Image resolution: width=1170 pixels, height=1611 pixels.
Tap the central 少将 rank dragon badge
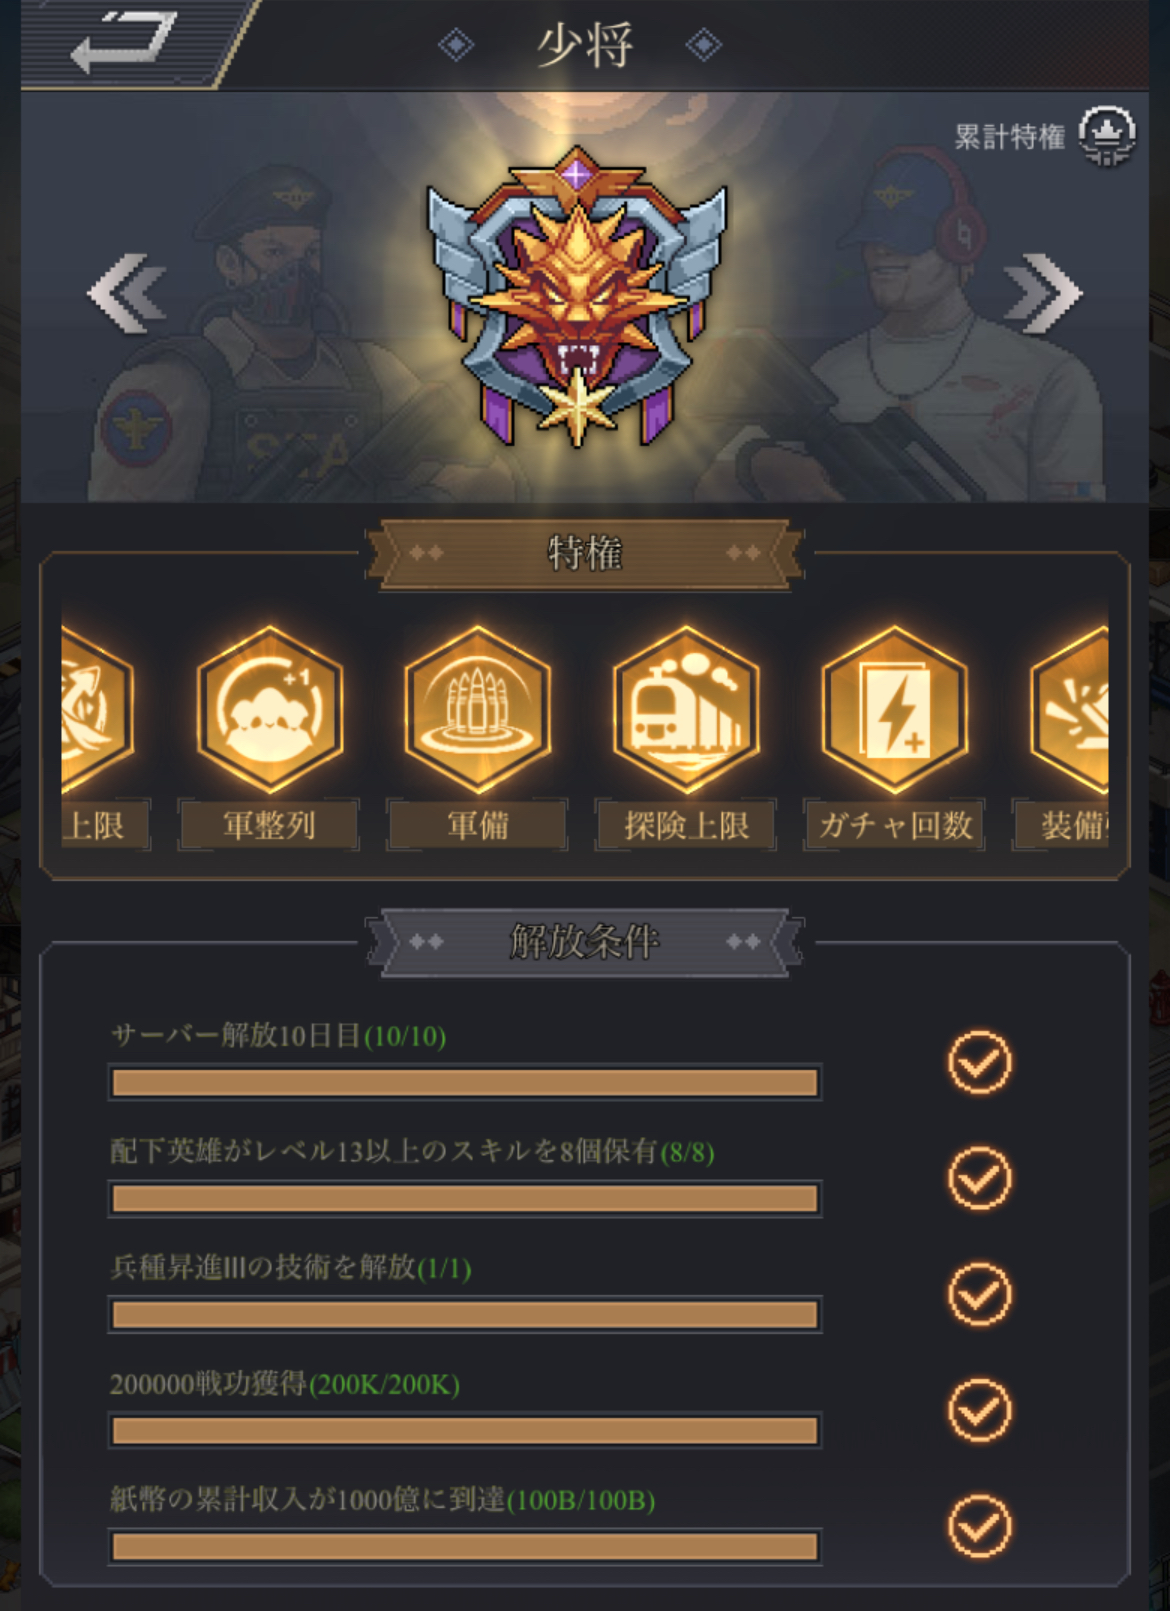(577, 297)
